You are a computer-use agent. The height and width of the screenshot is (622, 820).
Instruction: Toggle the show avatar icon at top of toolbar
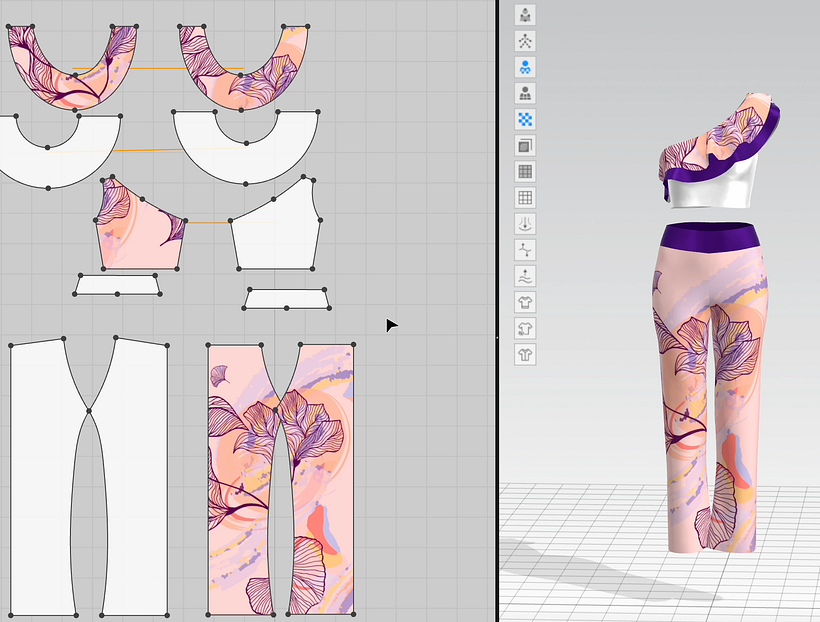point(525,15)
